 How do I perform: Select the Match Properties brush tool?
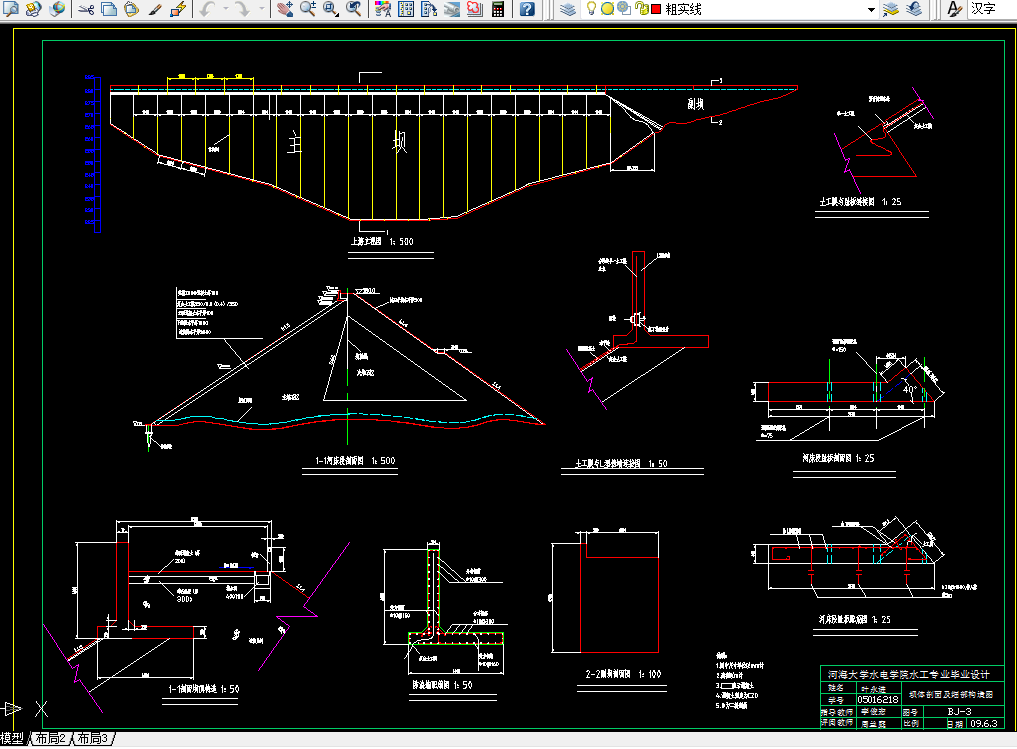pos(155,9)
